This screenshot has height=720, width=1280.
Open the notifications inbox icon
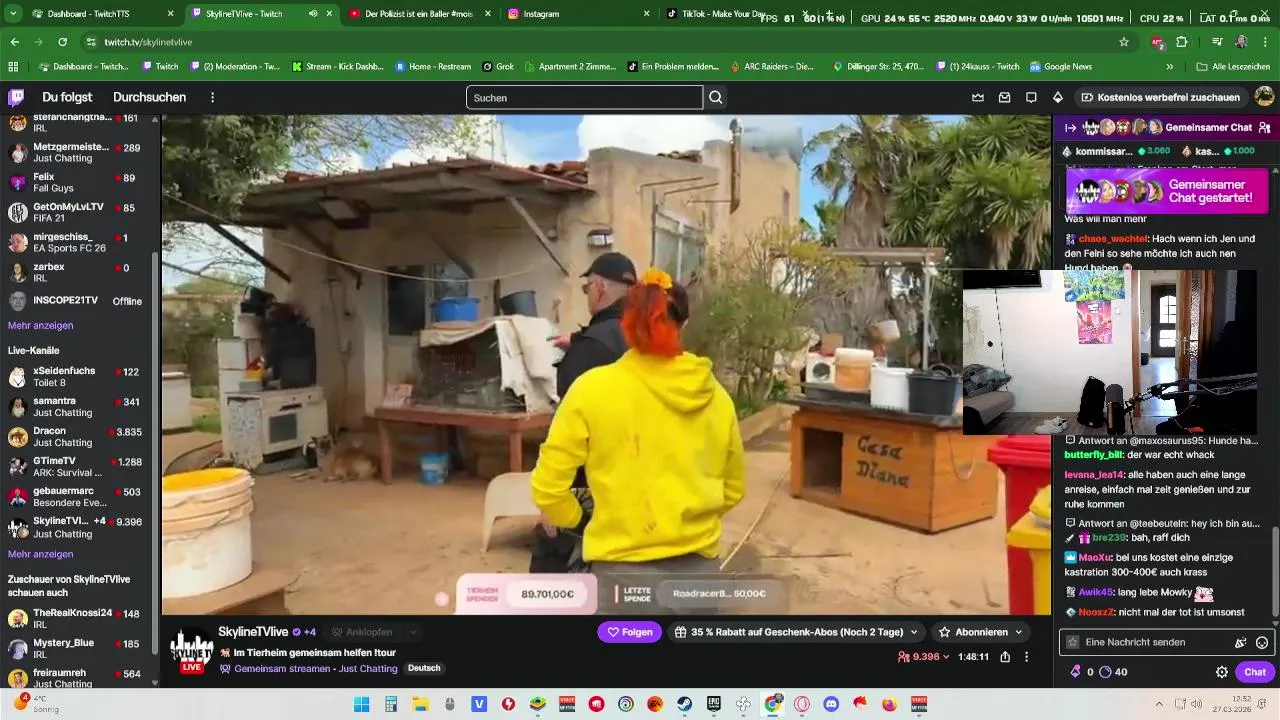pyautogui.click(x=1005, y=97)
